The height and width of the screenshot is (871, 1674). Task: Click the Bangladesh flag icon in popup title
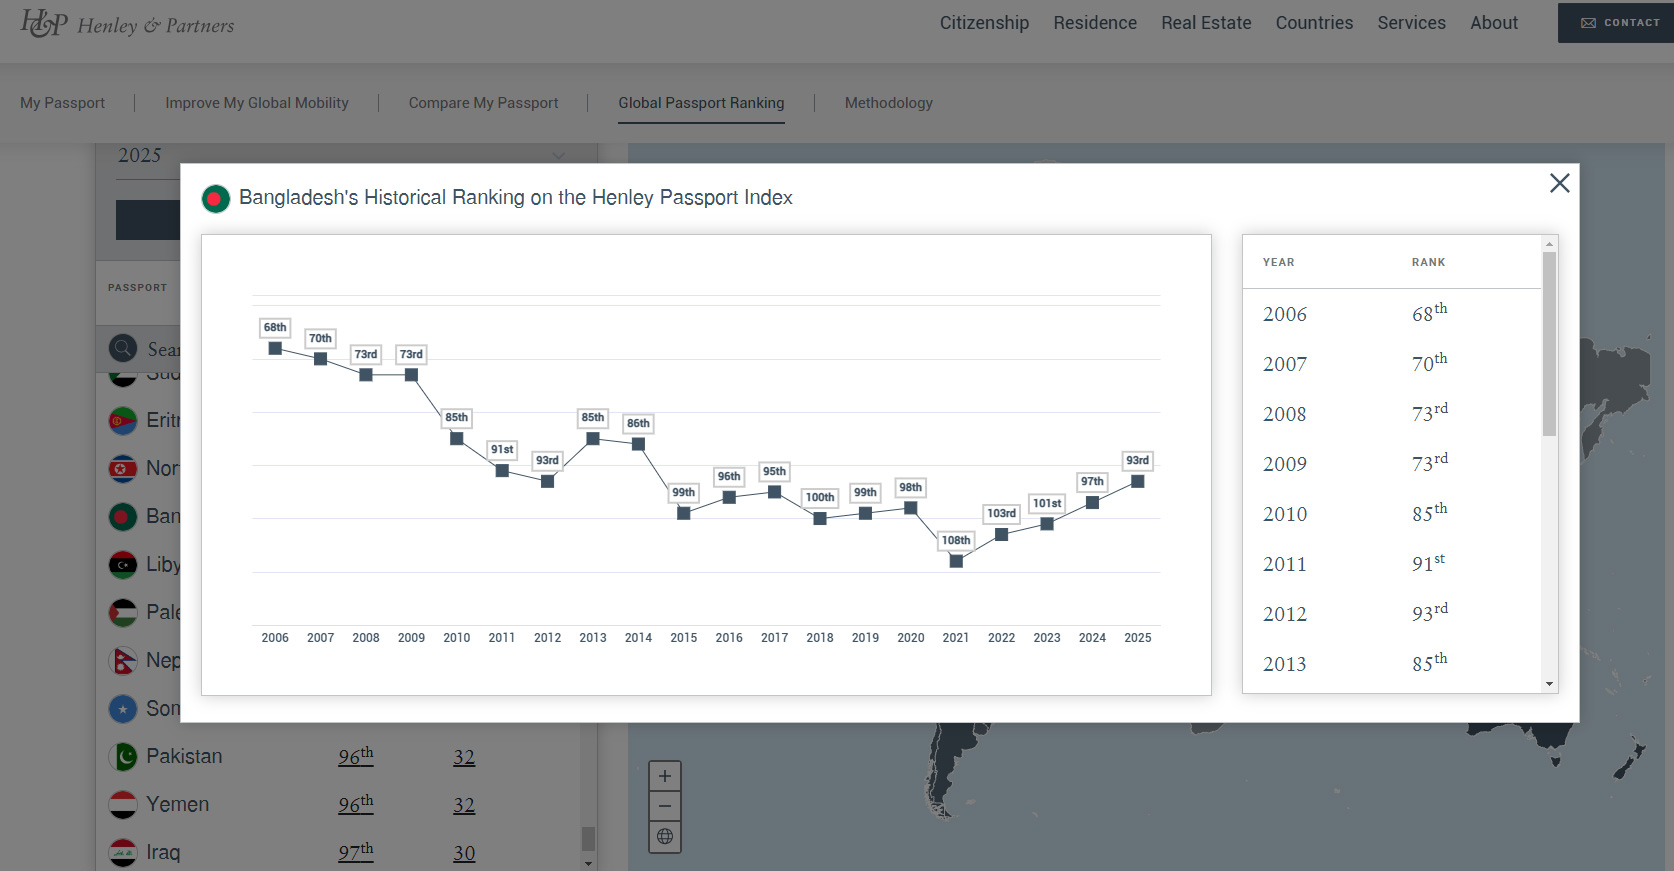pos(215,199)
